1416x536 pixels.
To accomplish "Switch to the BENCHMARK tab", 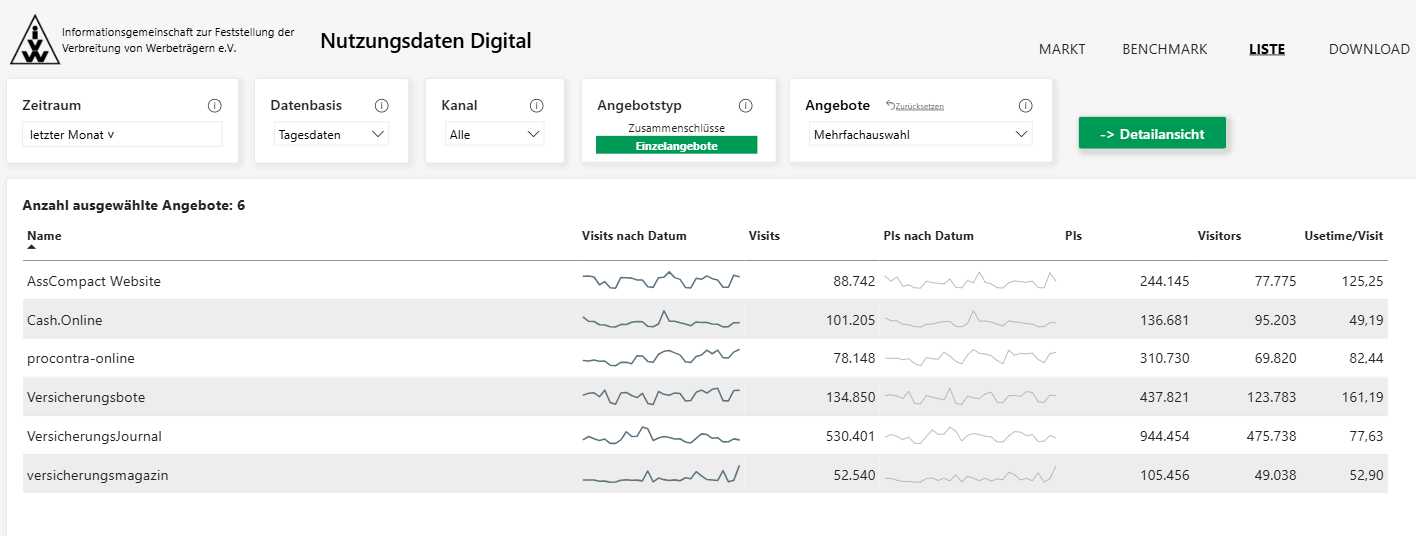I will pyautogui.click(x=1165, y=49).
